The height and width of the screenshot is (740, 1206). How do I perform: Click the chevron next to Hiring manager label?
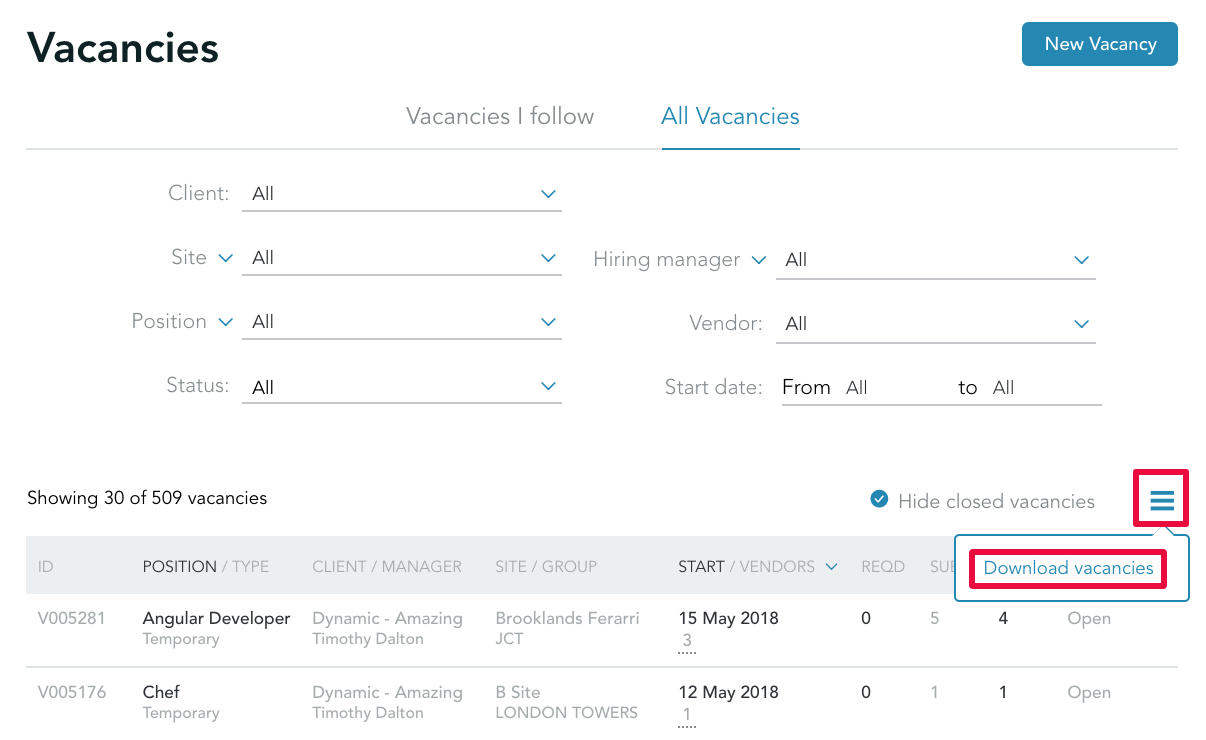pyautogui.click(x=758, y=260)
